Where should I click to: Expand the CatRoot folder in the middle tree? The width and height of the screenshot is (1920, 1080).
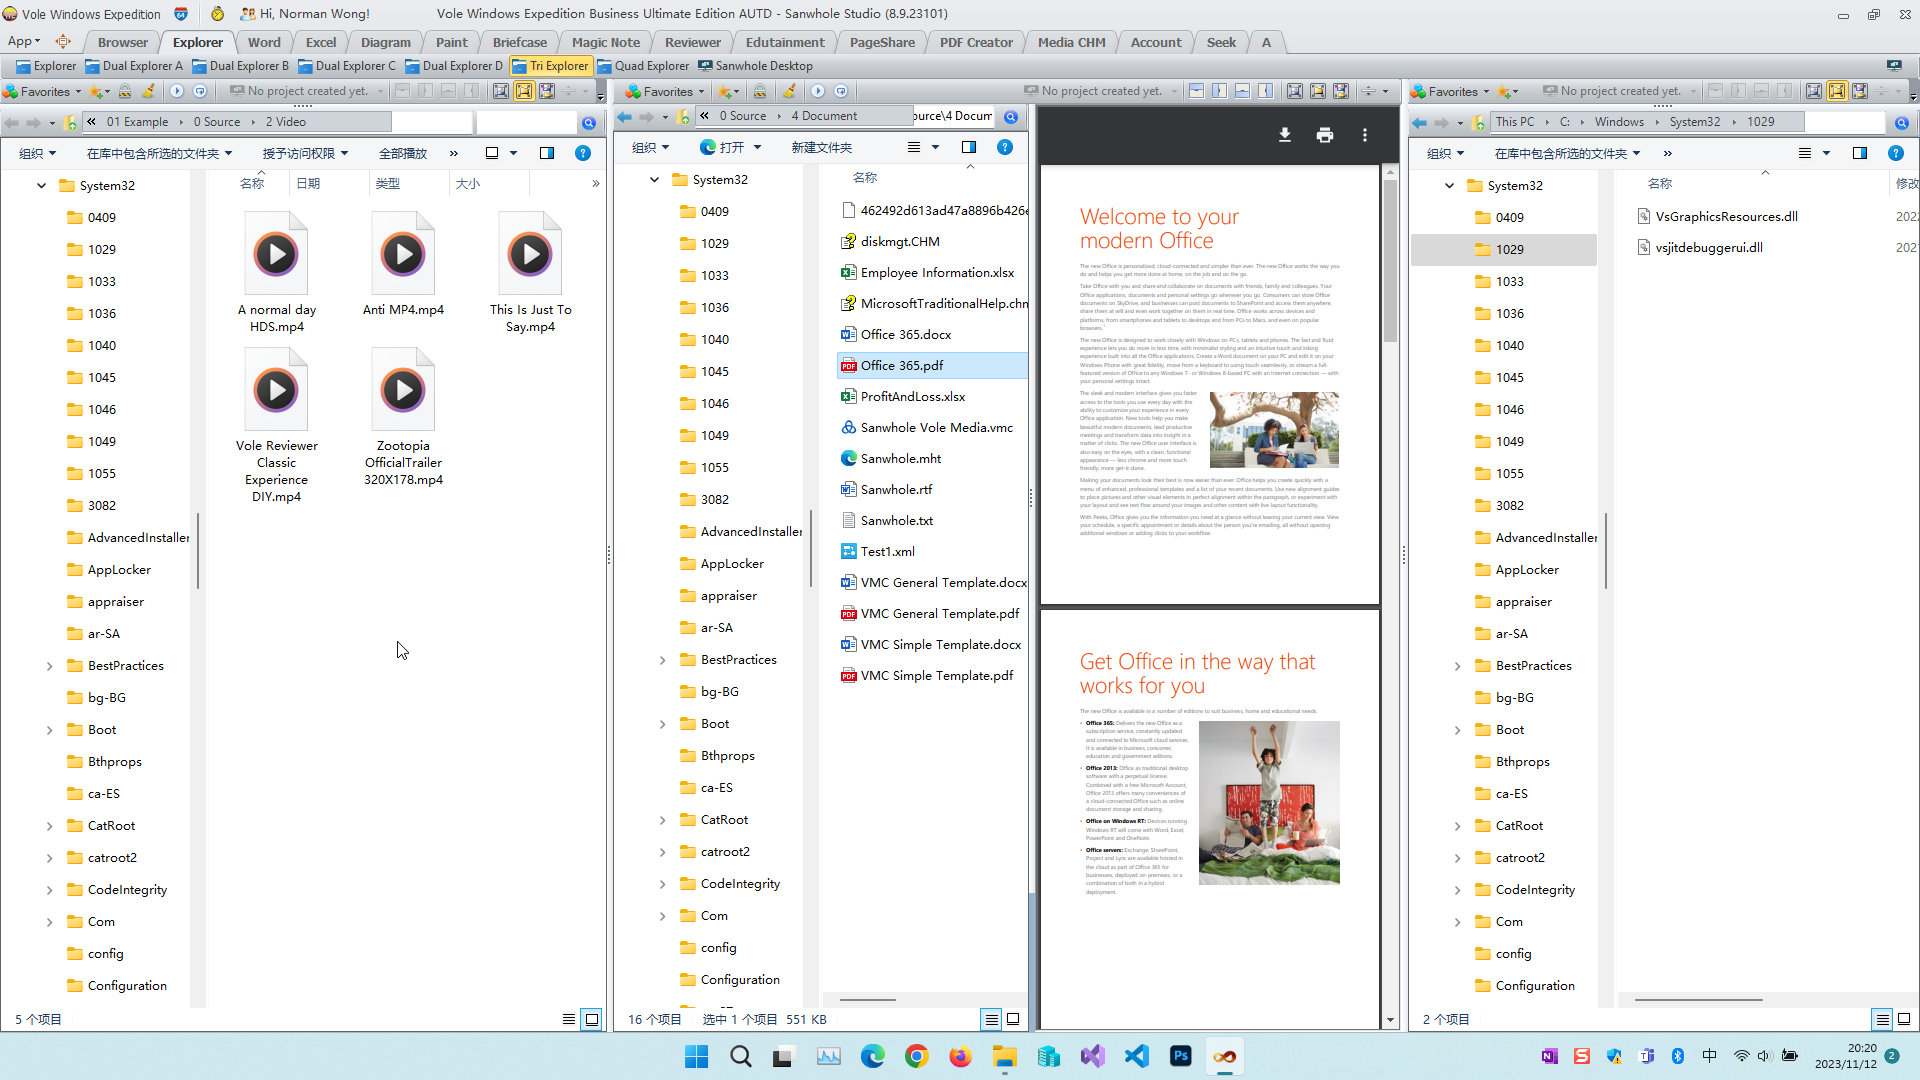(662, 820)
